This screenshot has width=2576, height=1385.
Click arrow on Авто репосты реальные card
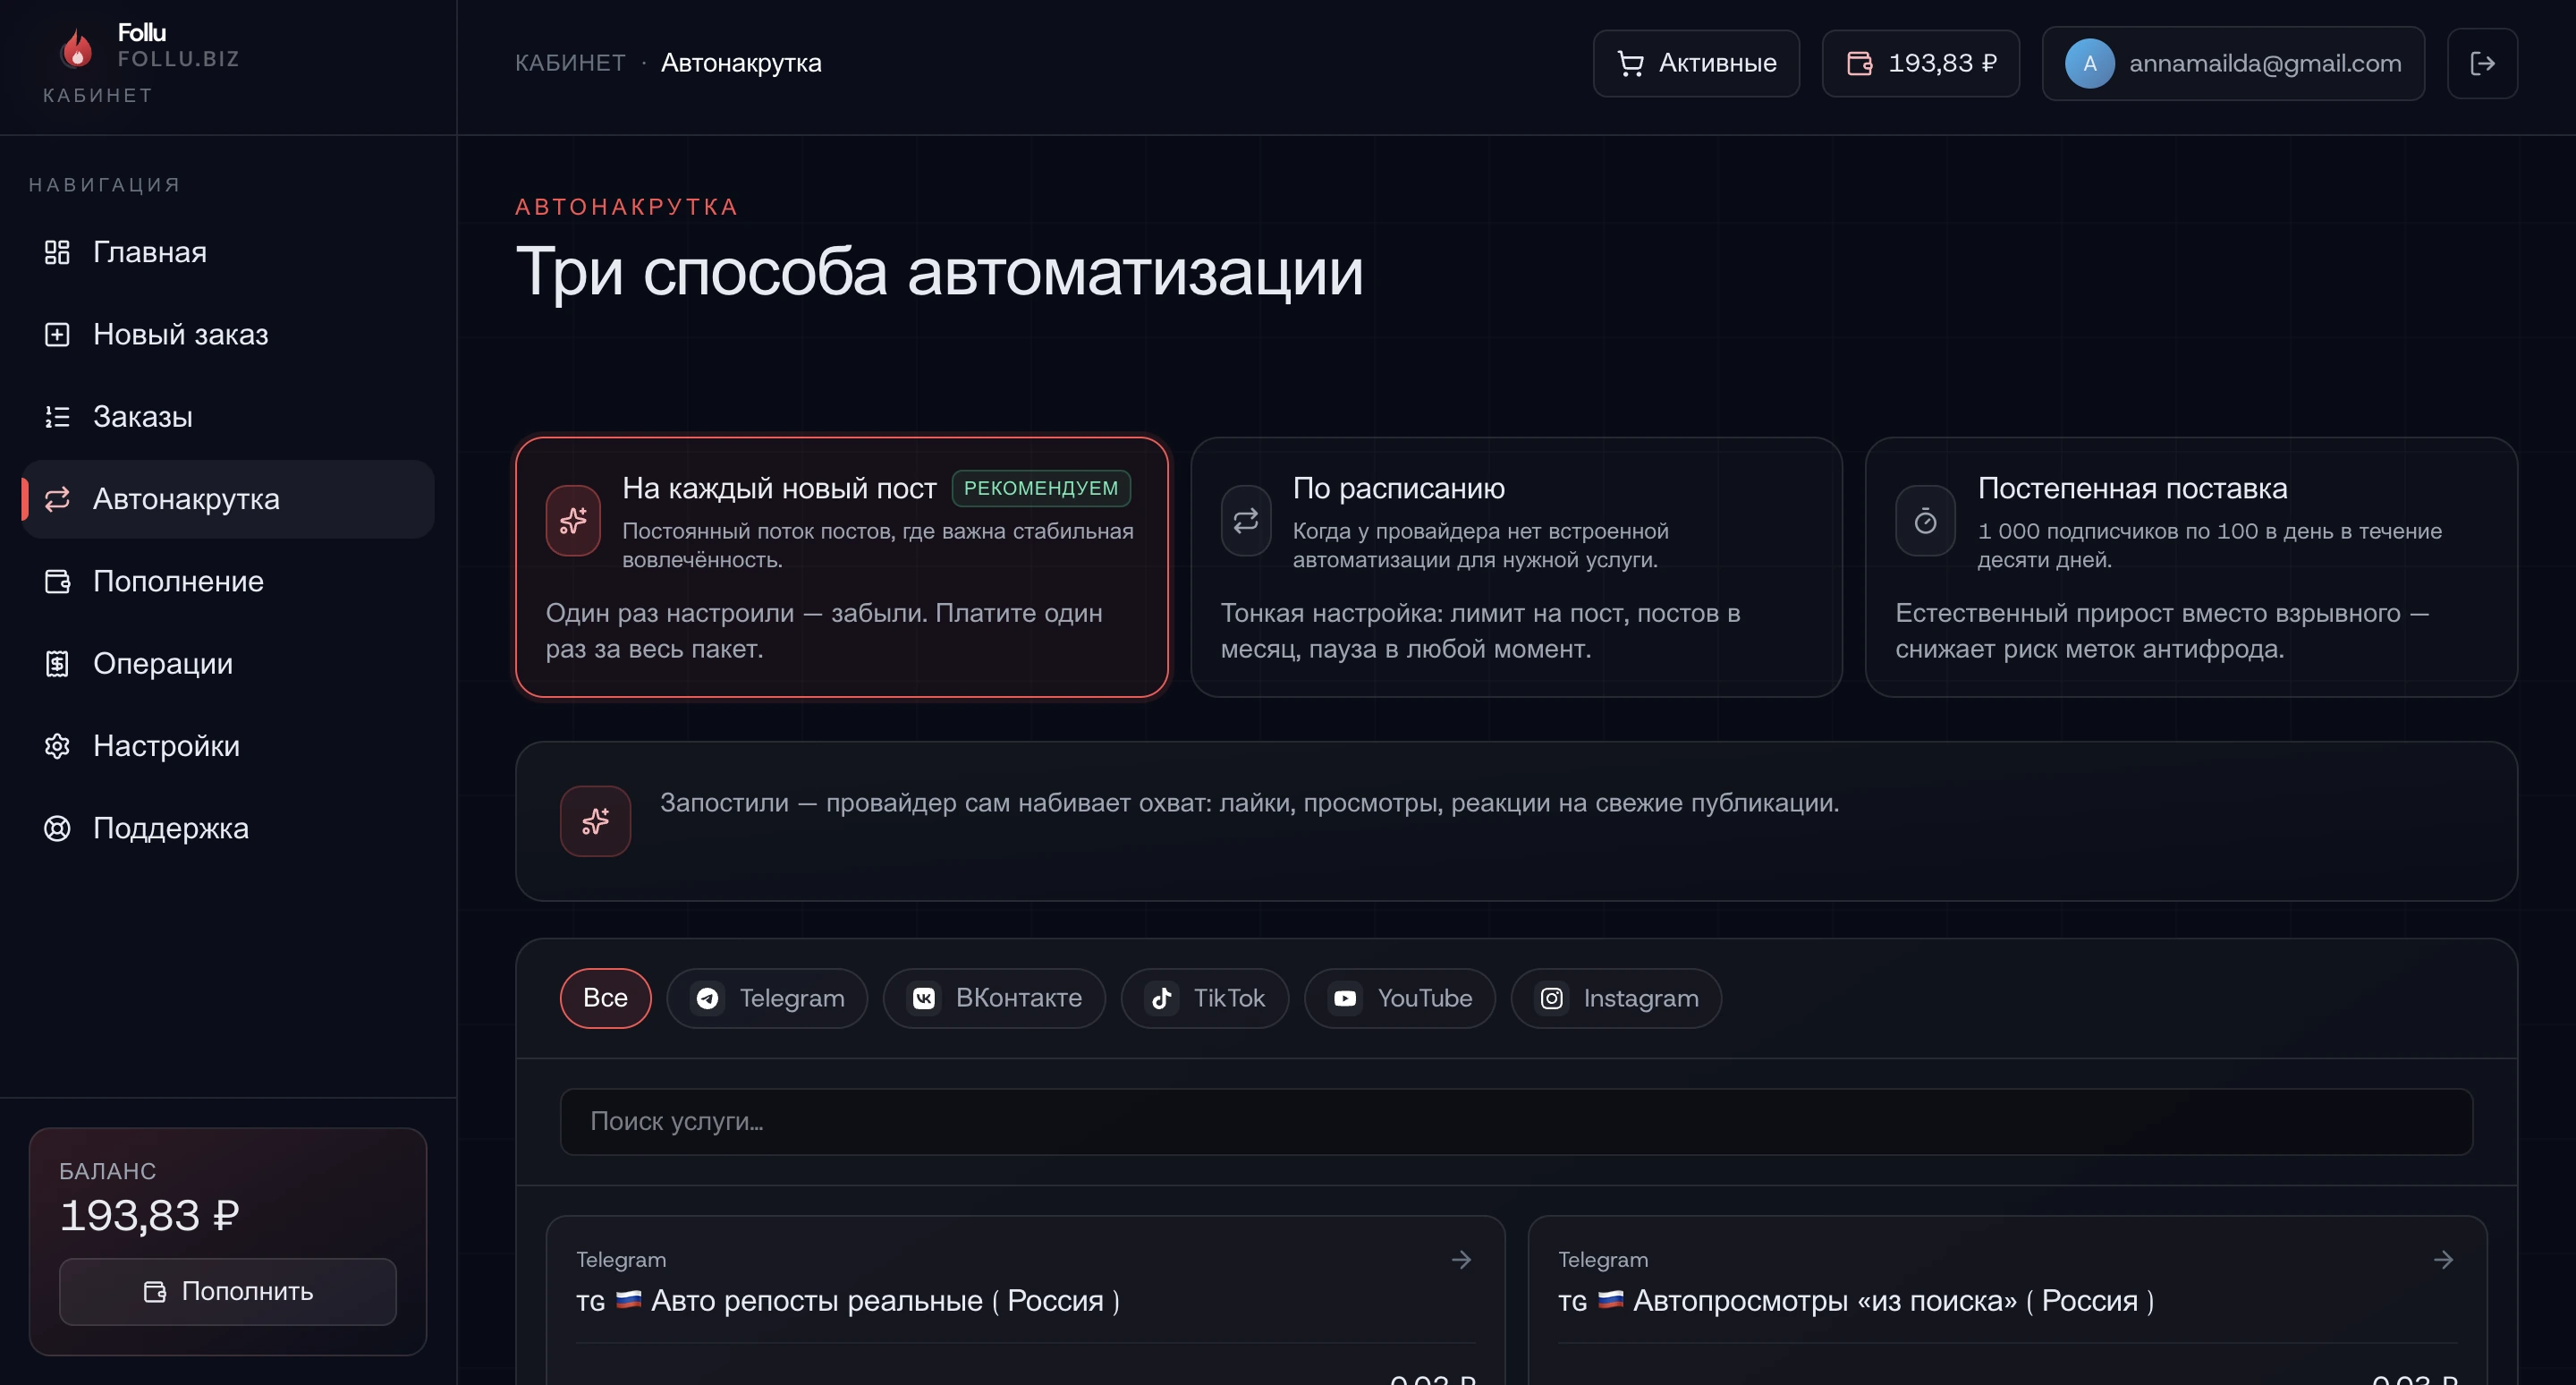click(1461, 1260)
